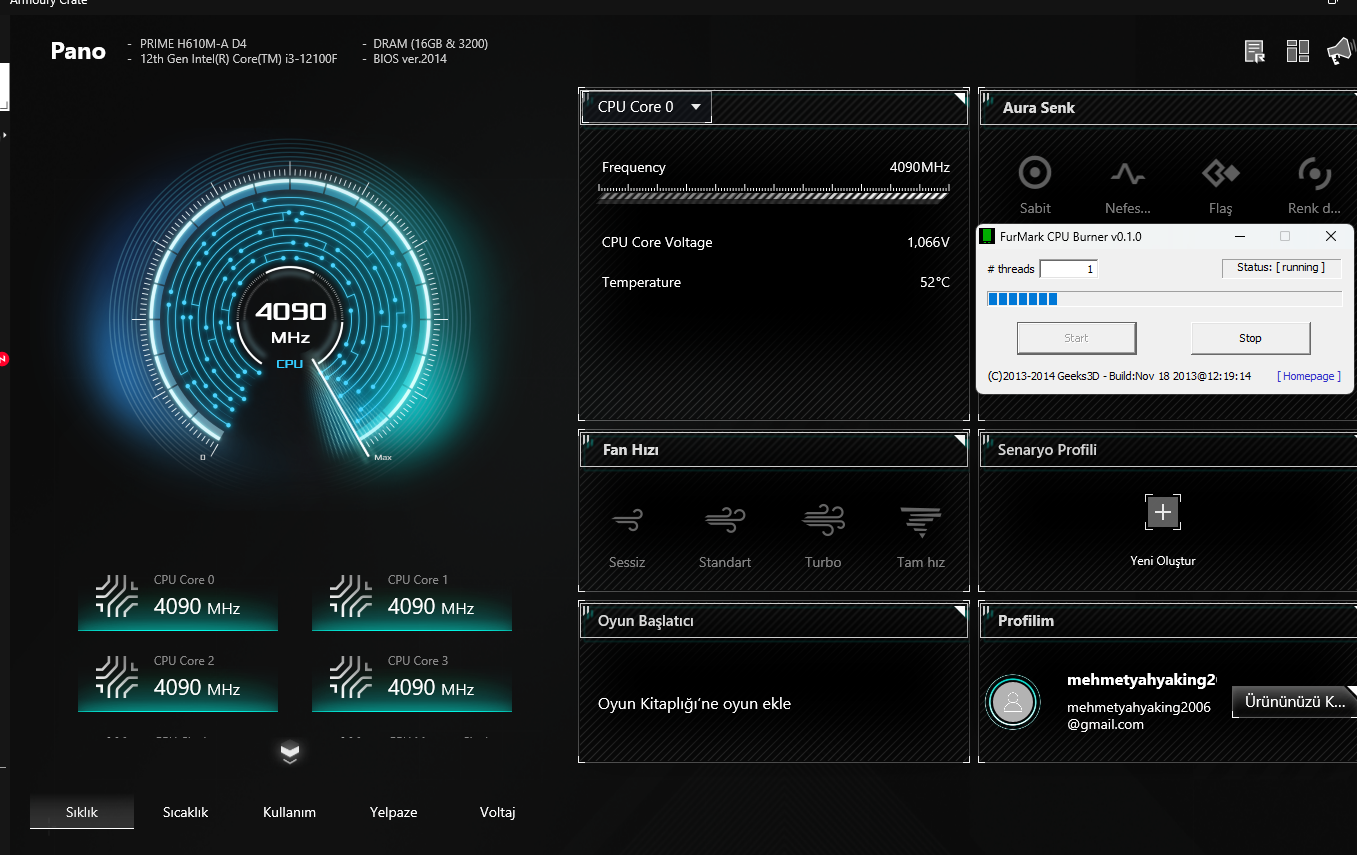This screenshot has height=855, width=1357.
Task: Click the mehmetyahyaking2006 @gmail.com email text
Action: click(x=1139, y=716)
